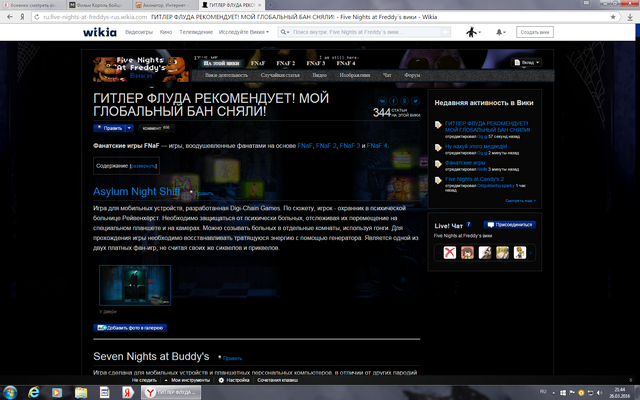Open file explorer from taskbar

pos(81,393)
